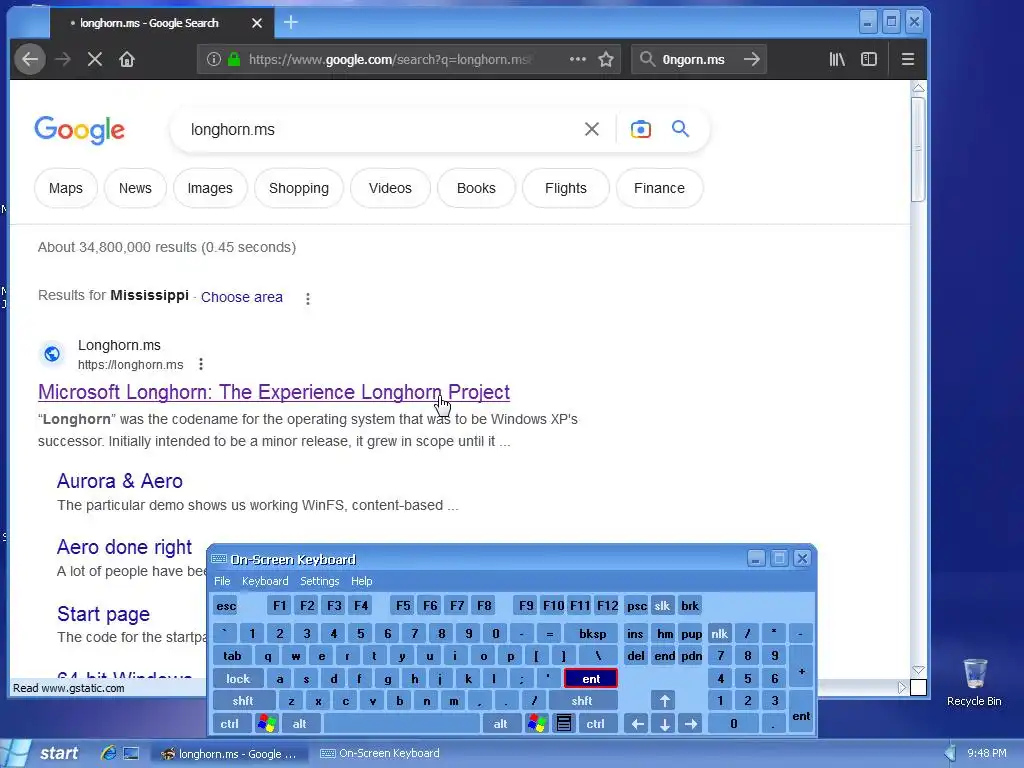
Task: Select the Recycle Bin desktop icon
Action: (974, 682)
